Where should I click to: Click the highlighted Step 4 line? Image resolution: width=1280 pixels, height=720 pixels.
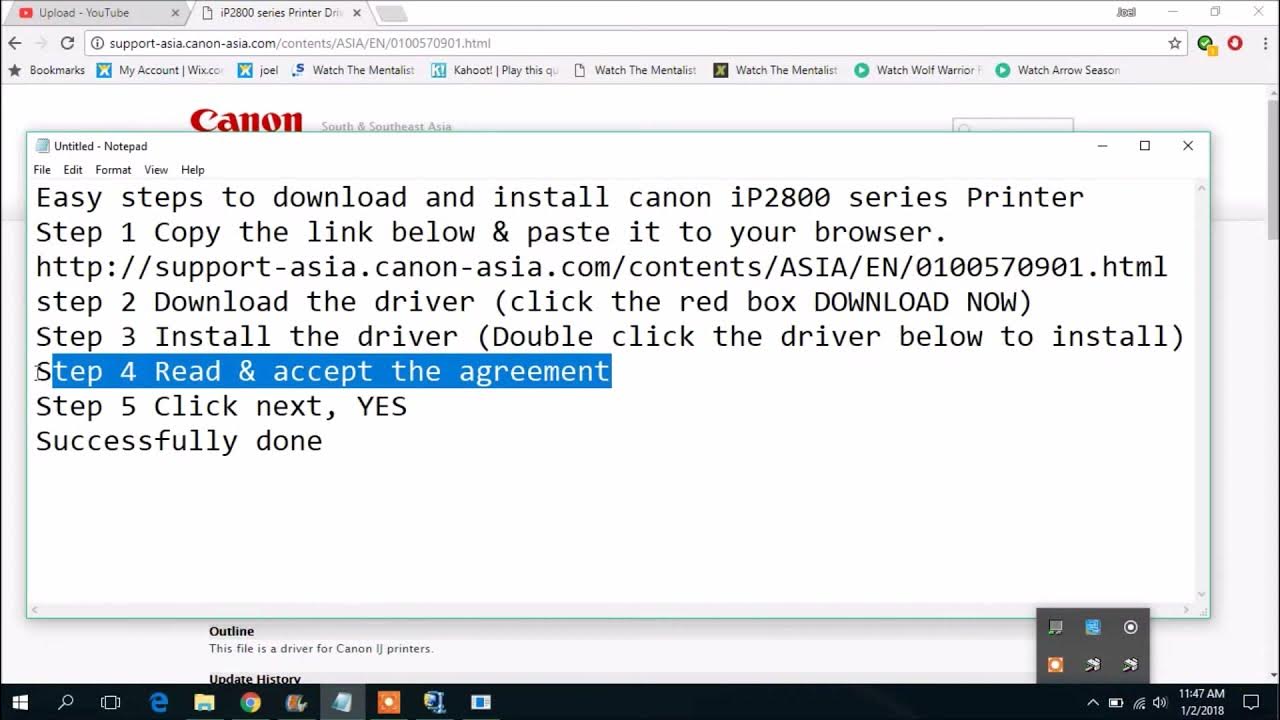click(x=323, y=371)
